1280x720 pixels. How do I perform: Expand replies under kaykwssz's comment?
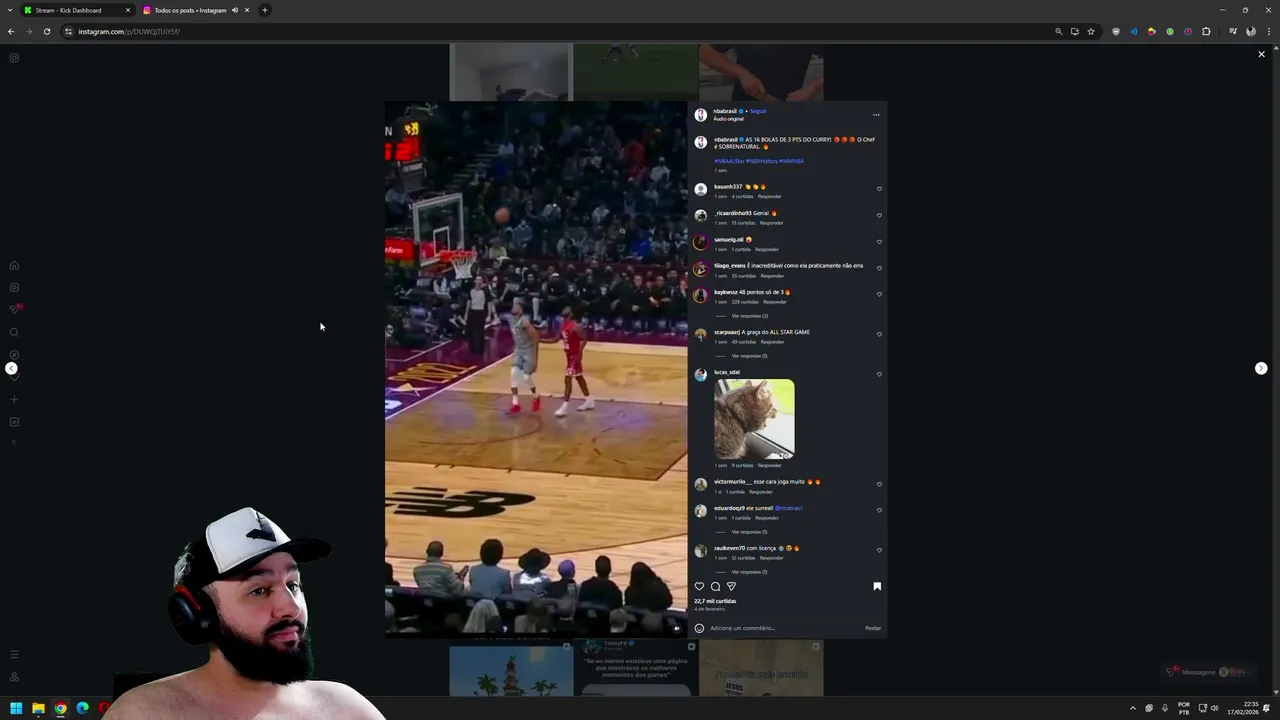749,316
